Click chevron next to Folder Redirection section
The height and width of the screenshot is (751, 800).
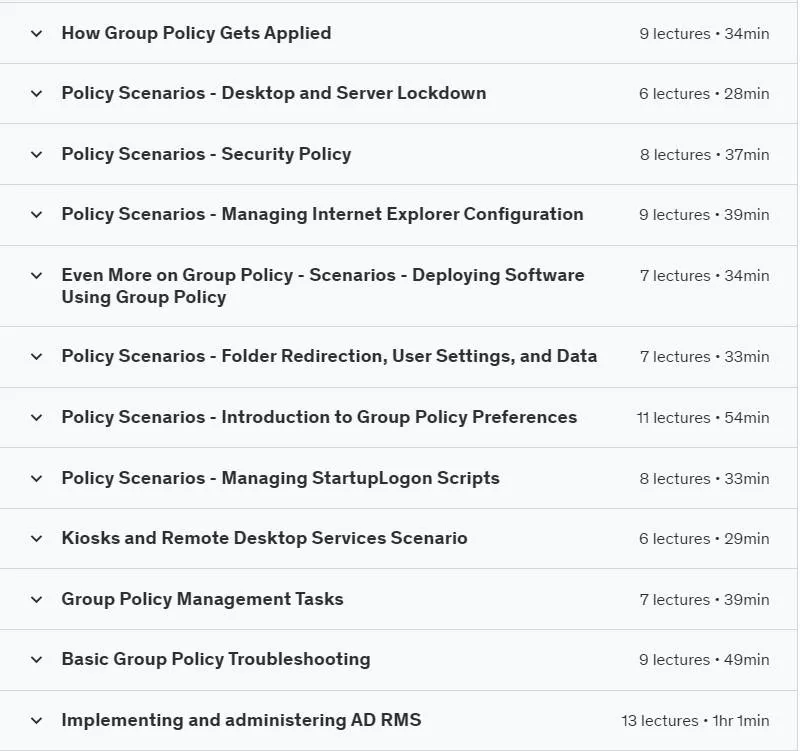36,357
